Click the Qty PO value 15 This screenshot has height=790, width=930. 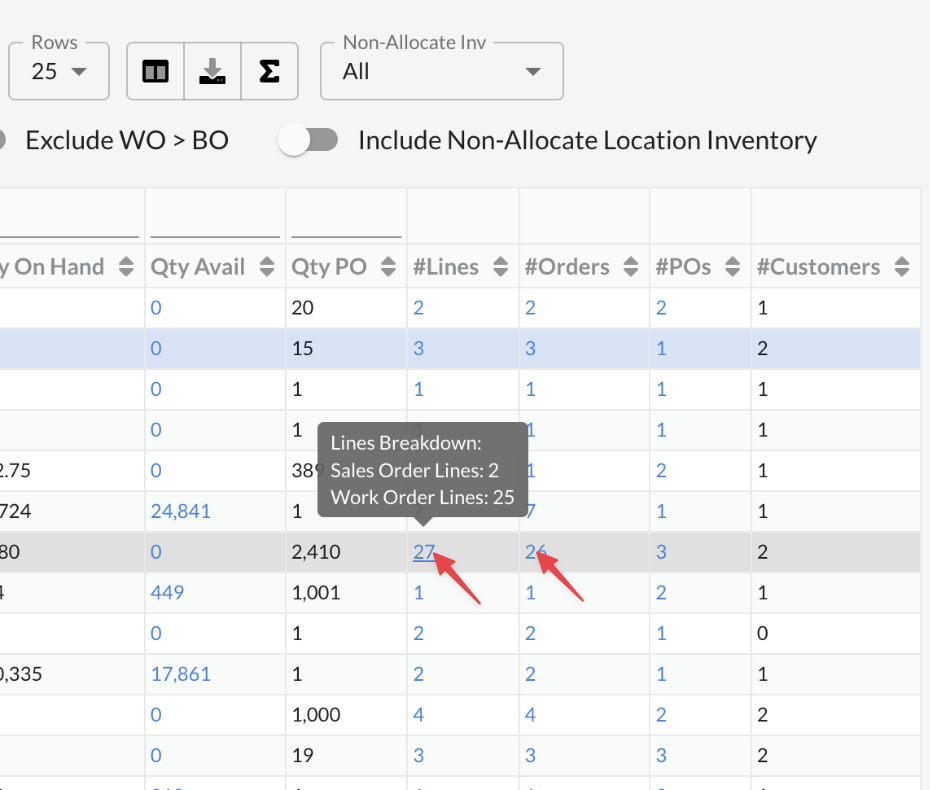[x=302, y=348]
